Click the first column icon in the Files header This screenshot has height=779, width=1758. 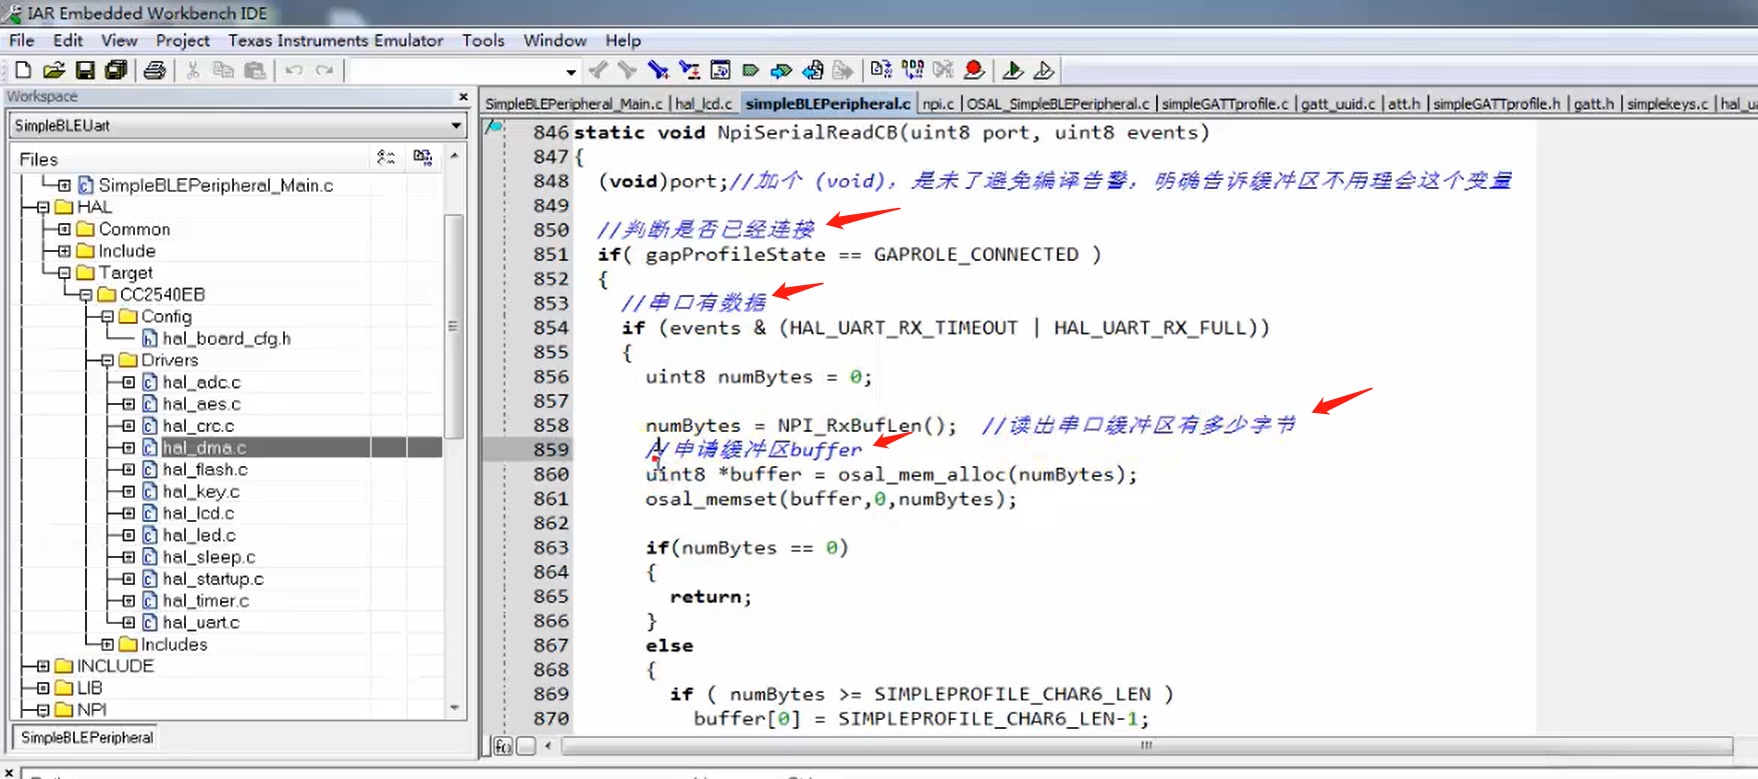(386, 158)
